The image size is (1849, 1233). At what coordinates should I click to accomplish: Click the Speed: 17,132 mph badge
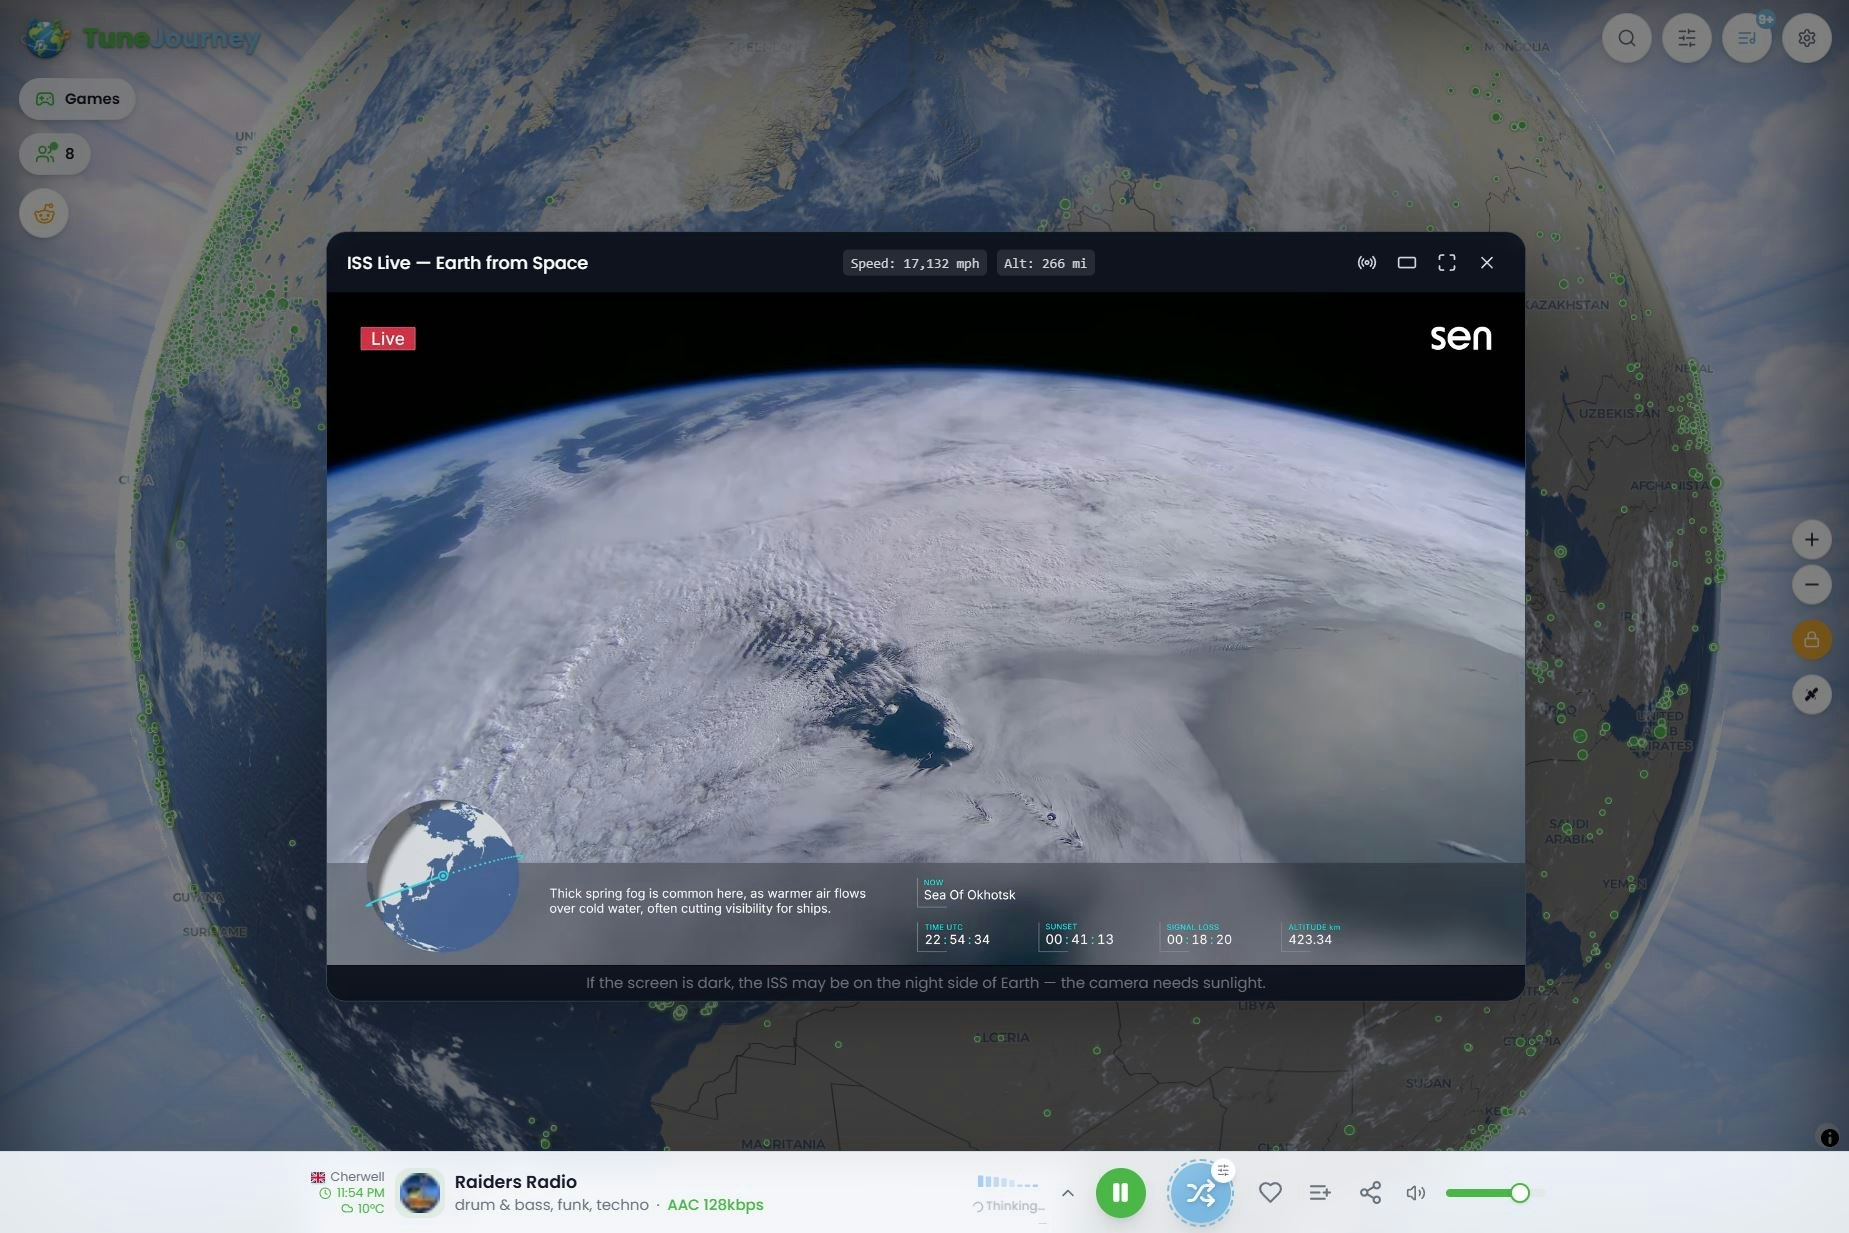click(915, 263)
